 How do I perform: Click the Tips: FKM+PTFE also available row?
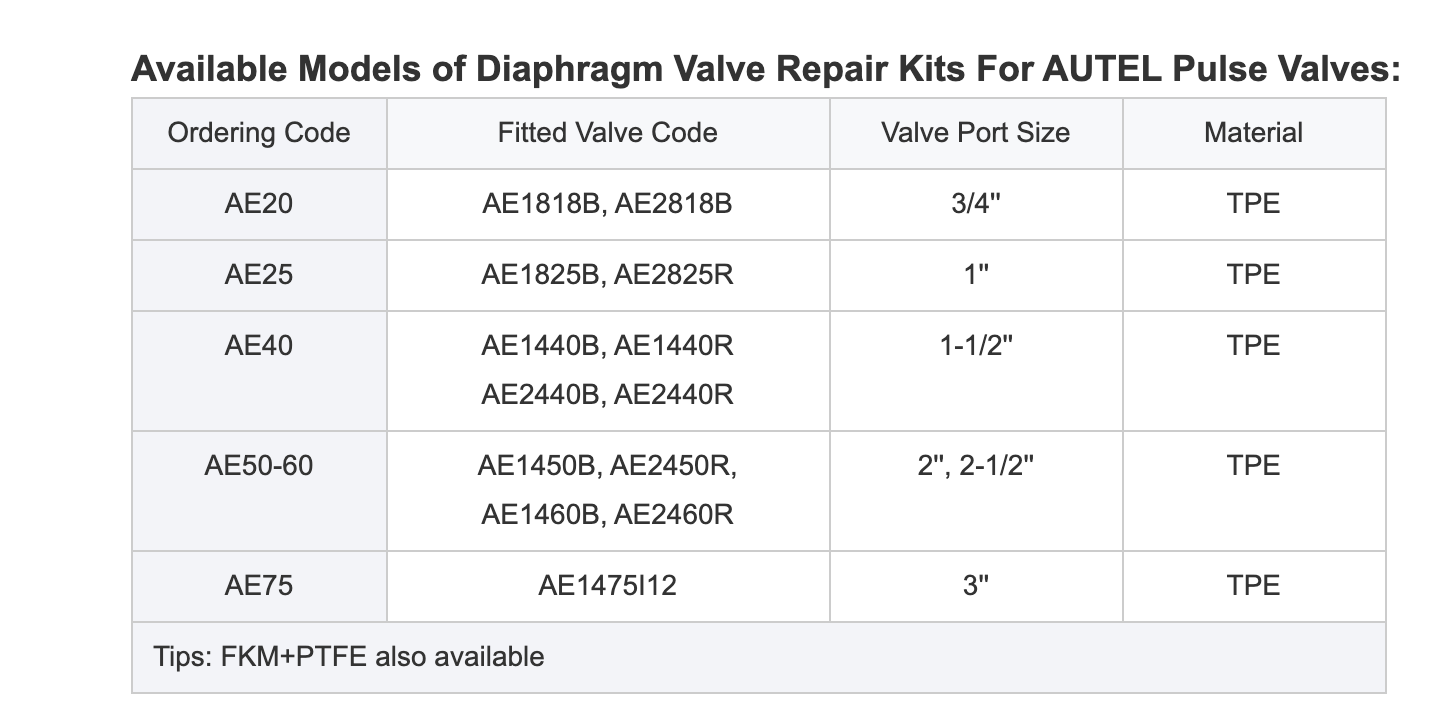759,657
